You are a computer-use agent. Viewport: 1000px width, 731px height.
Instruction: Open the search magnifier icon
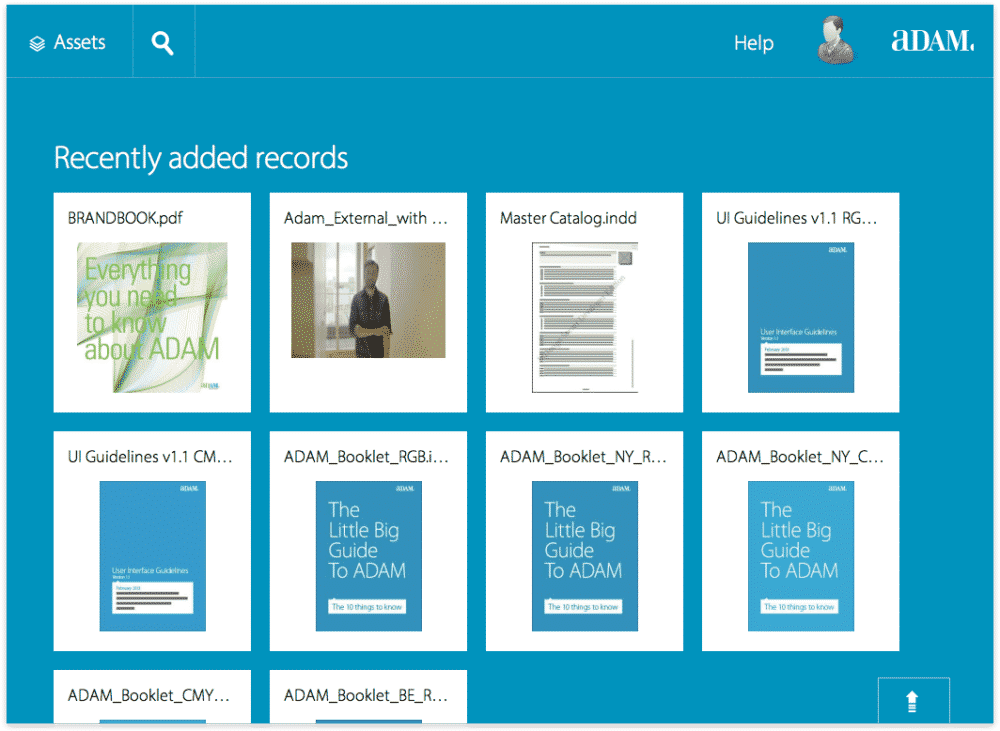[x=162, y=41]
